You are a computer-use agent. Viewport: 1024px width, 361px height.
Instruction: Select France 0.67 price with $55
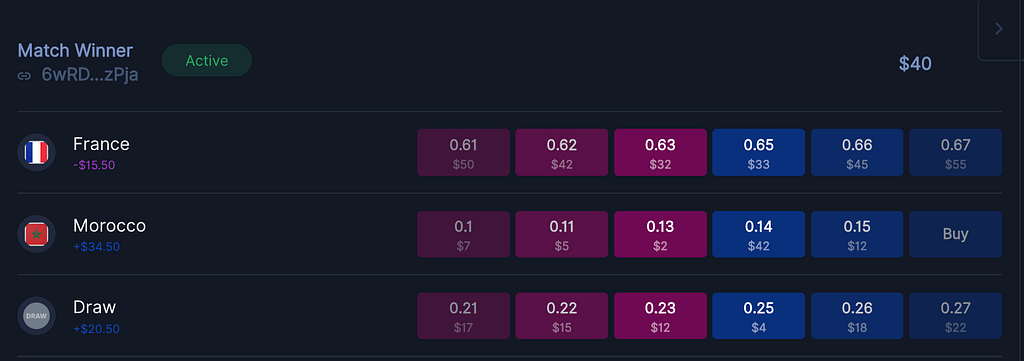pos(955,152)
